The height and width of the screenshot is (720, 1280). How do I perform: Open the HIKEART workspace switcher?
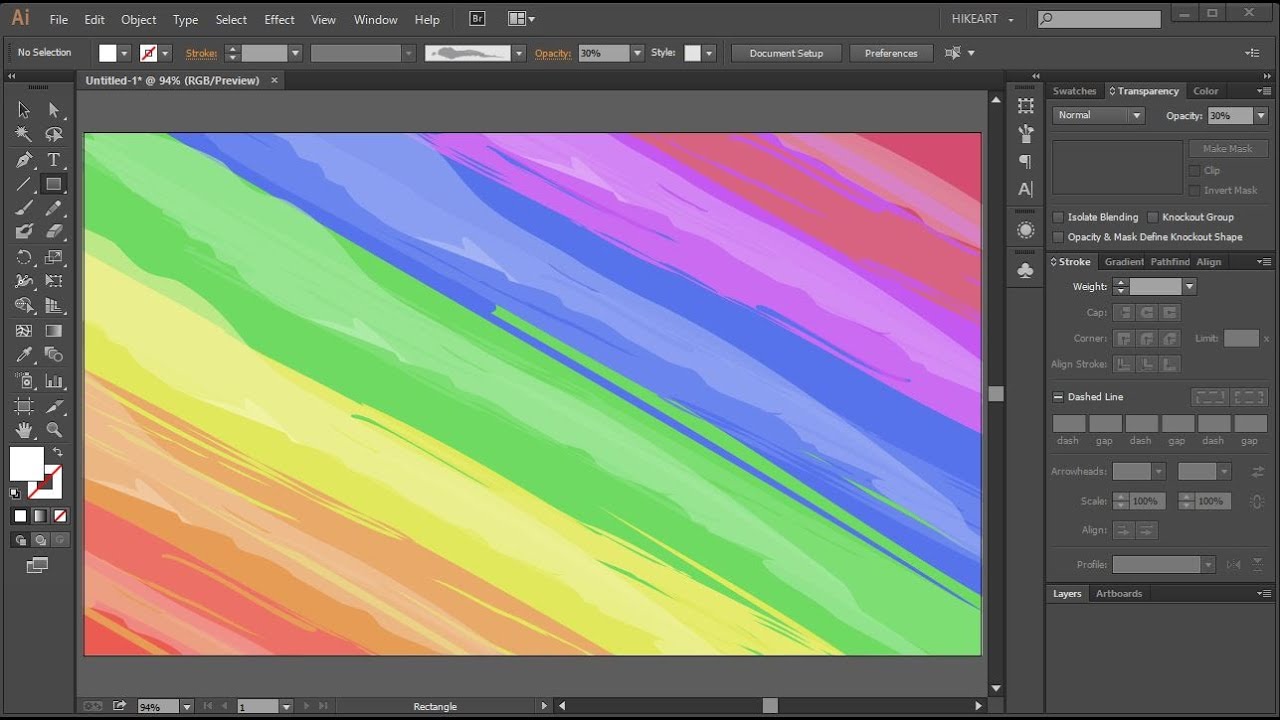982,19
